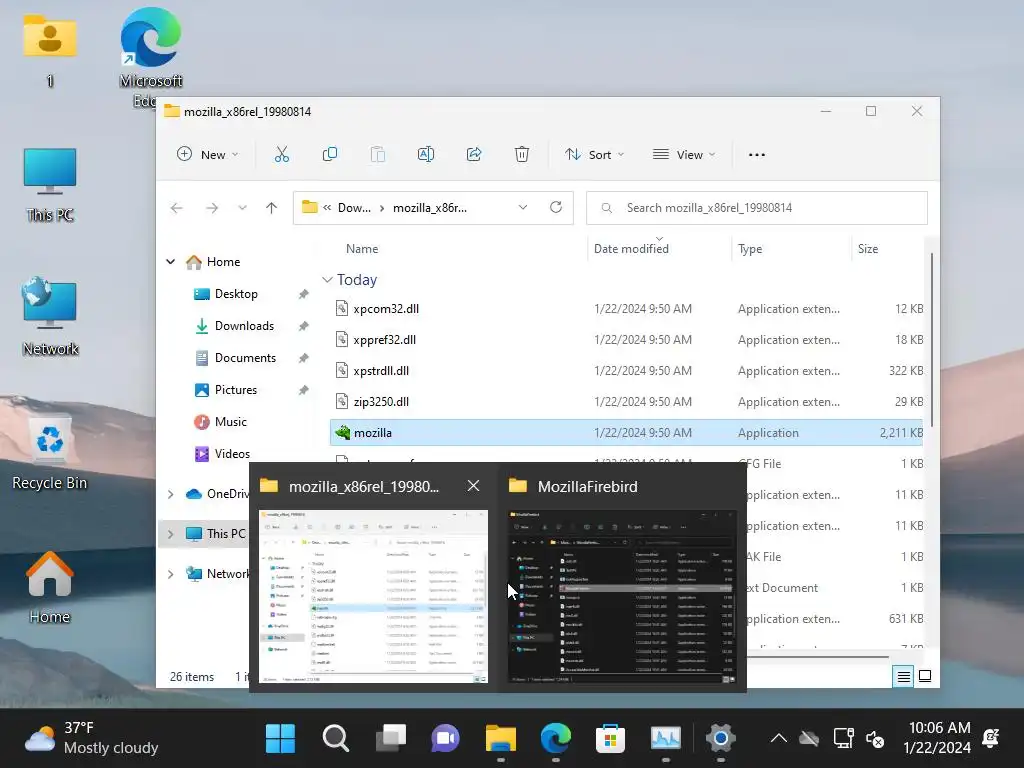Screen dimensions: 1024x768
Task: Select the user folder named 1 on desktop
Action: 50,51
